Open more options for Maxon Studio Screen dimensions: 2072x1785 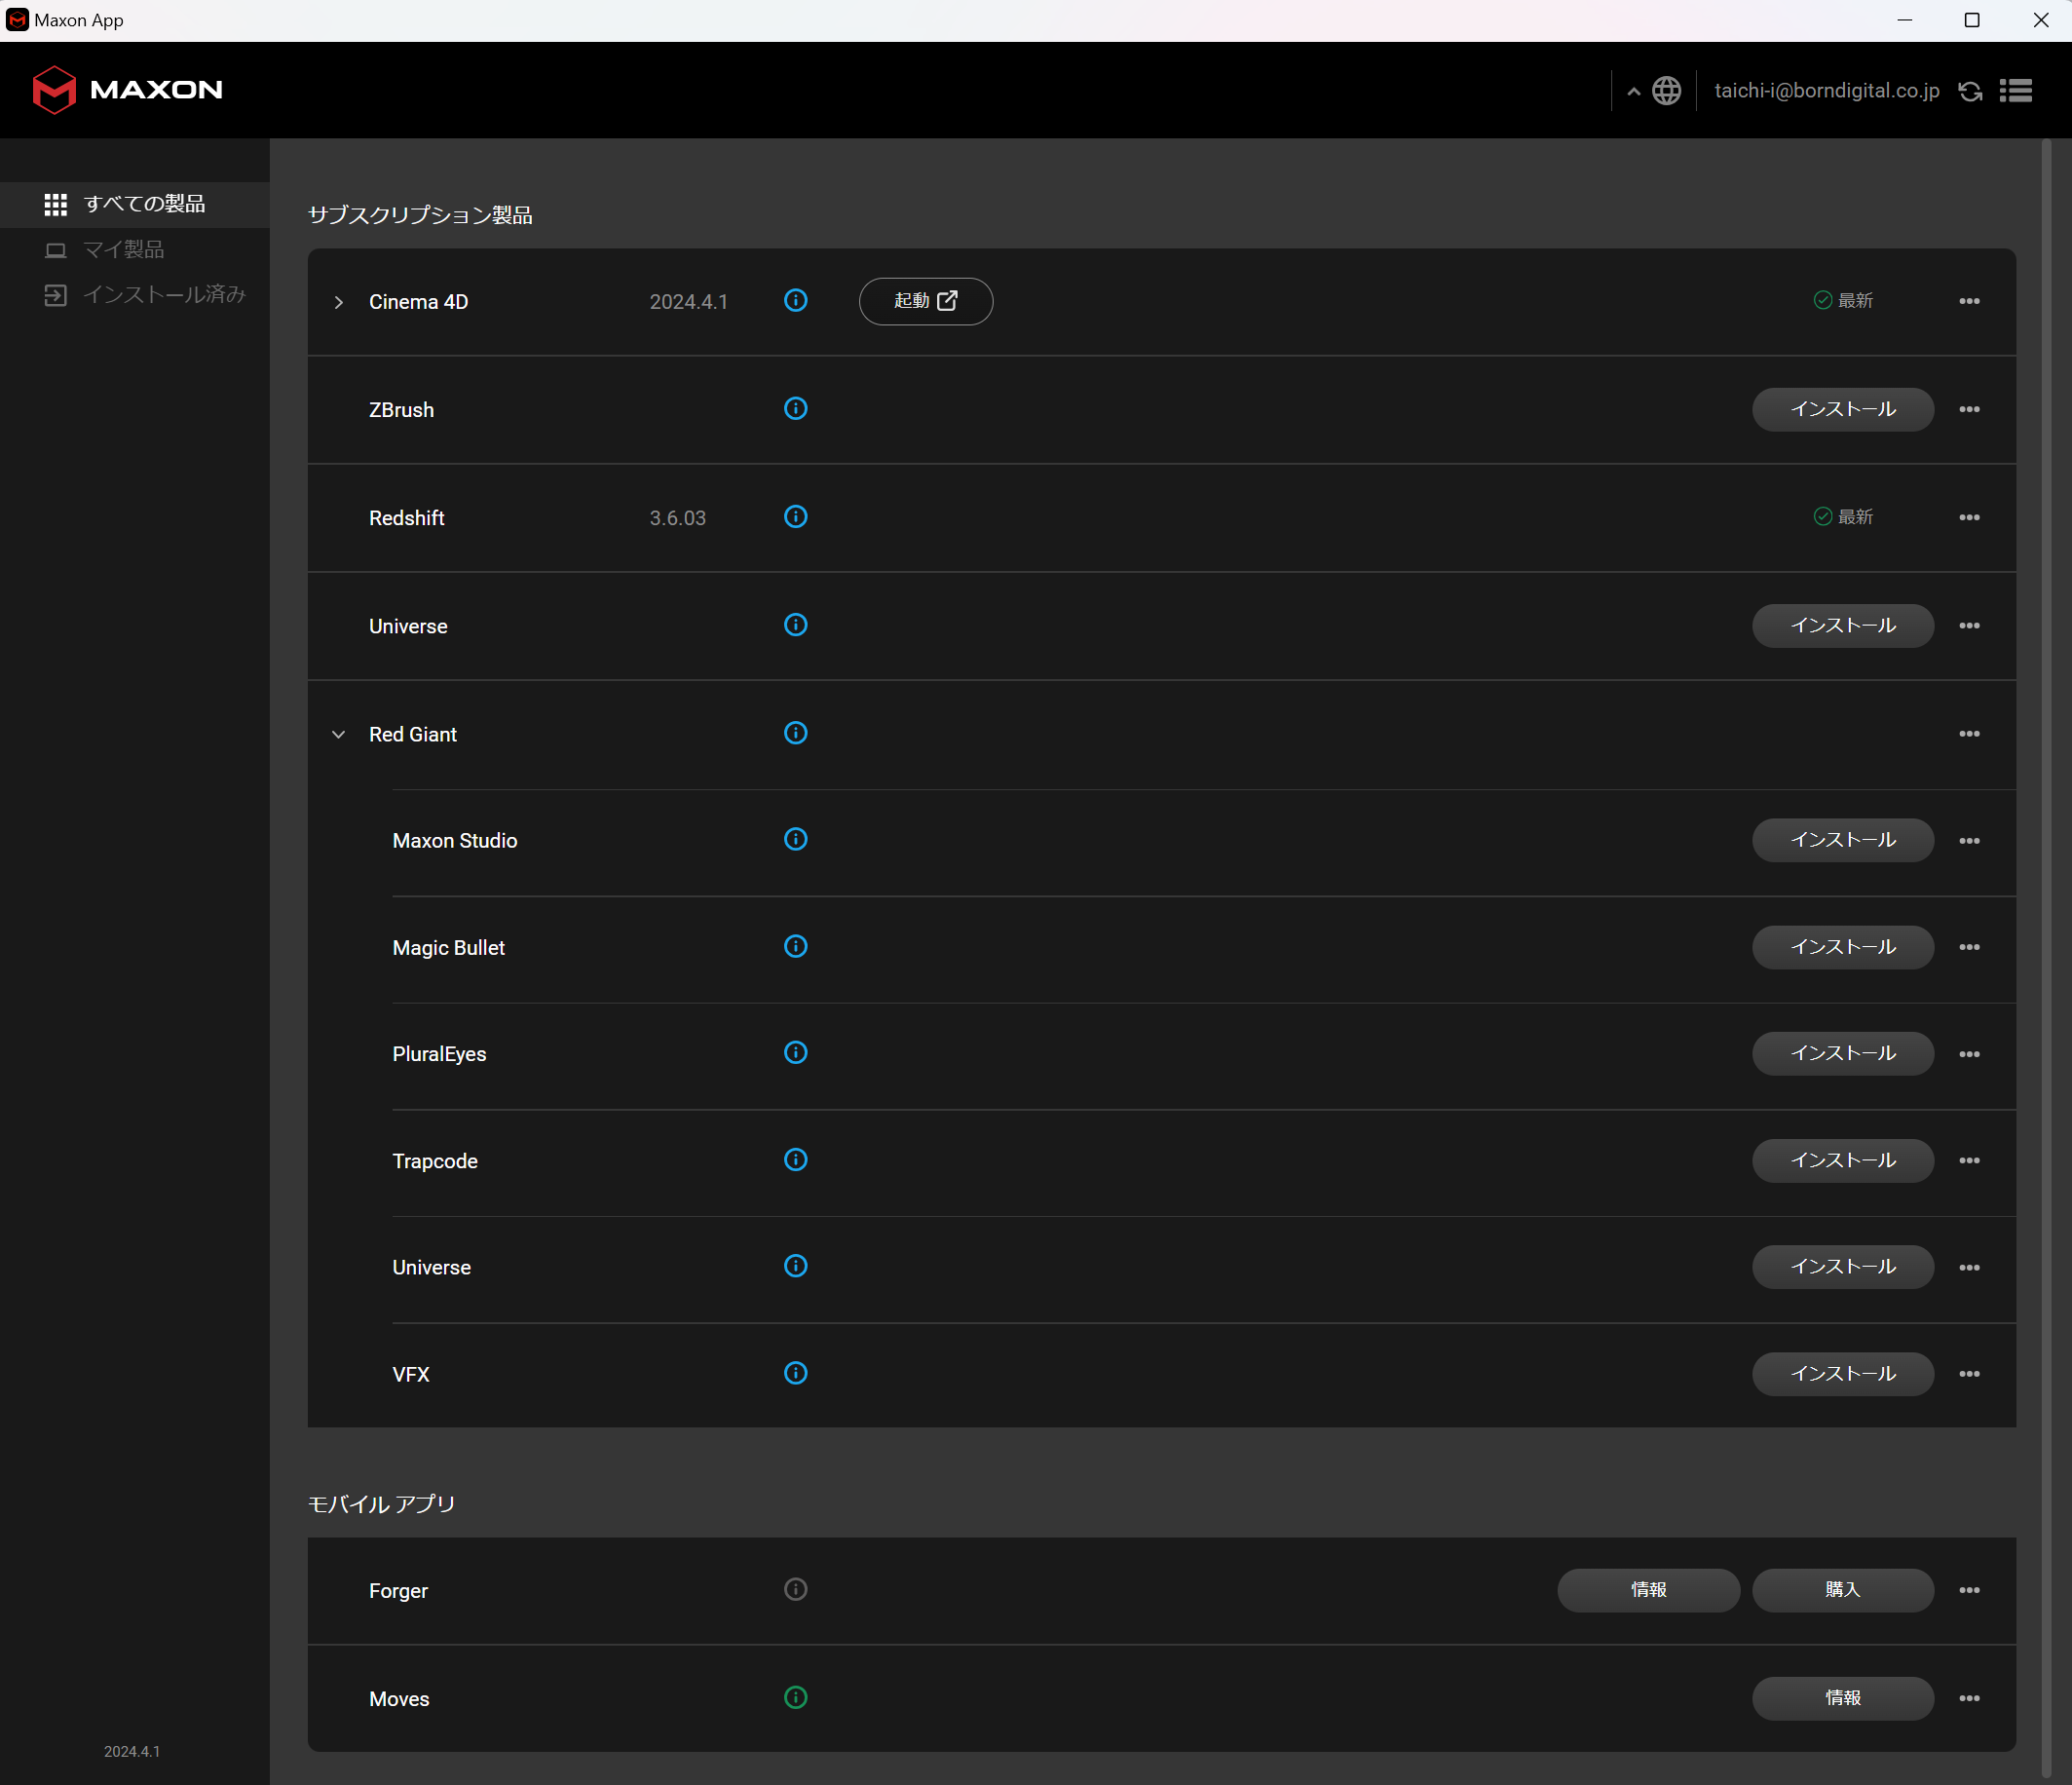click(x=1969, y=841)
